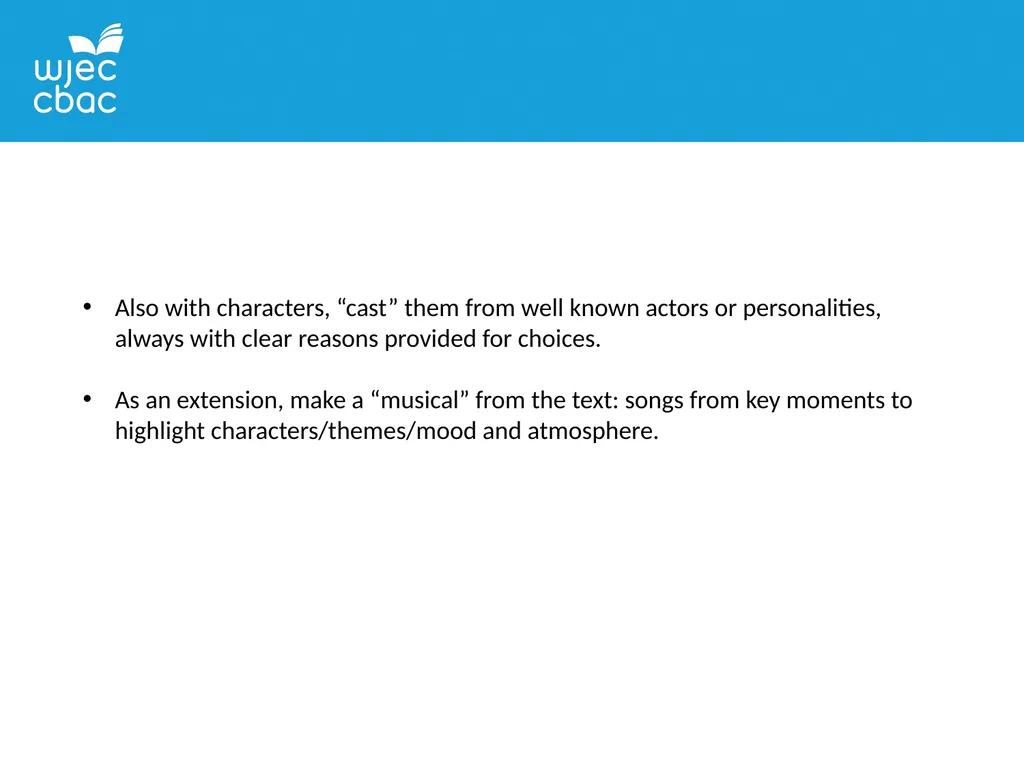Click the word 'atmosphere'
Screen dimensions: 1024x768
coord(592,431)
